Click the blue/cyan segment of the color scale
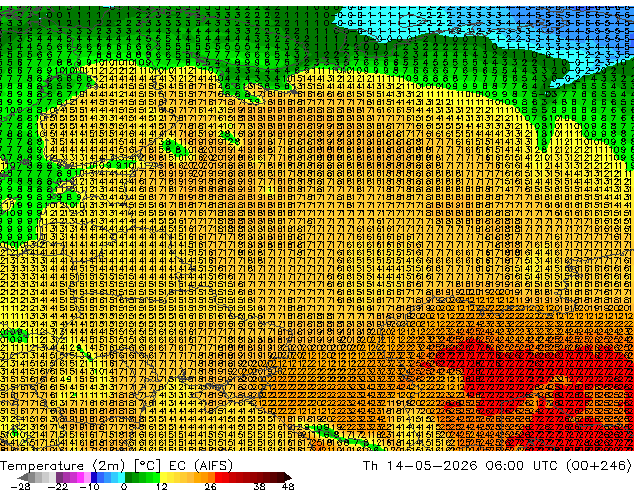The height and width of the screenshot is (490, 634). (x=108, y=477)
